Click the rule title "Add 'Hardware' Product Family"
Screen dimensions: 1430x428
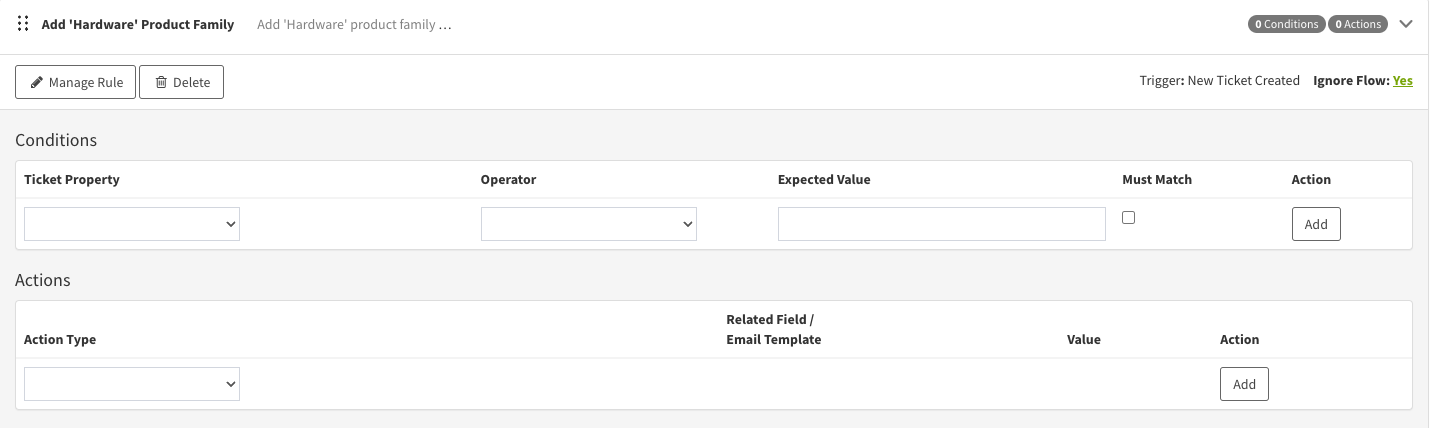point(138,24)
